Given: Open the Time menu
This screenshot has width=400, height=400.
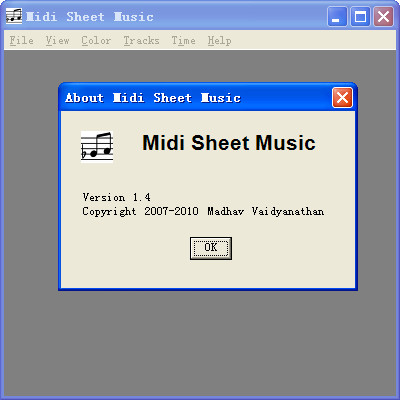Looking at the screenshot, I should tap(183, 41).
